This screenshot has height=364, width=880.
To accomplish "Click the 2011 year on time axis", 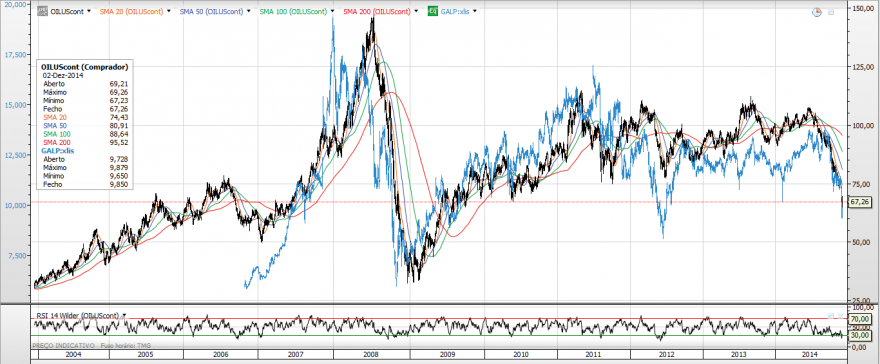I will pyautogui.click(x=594, y=354).
